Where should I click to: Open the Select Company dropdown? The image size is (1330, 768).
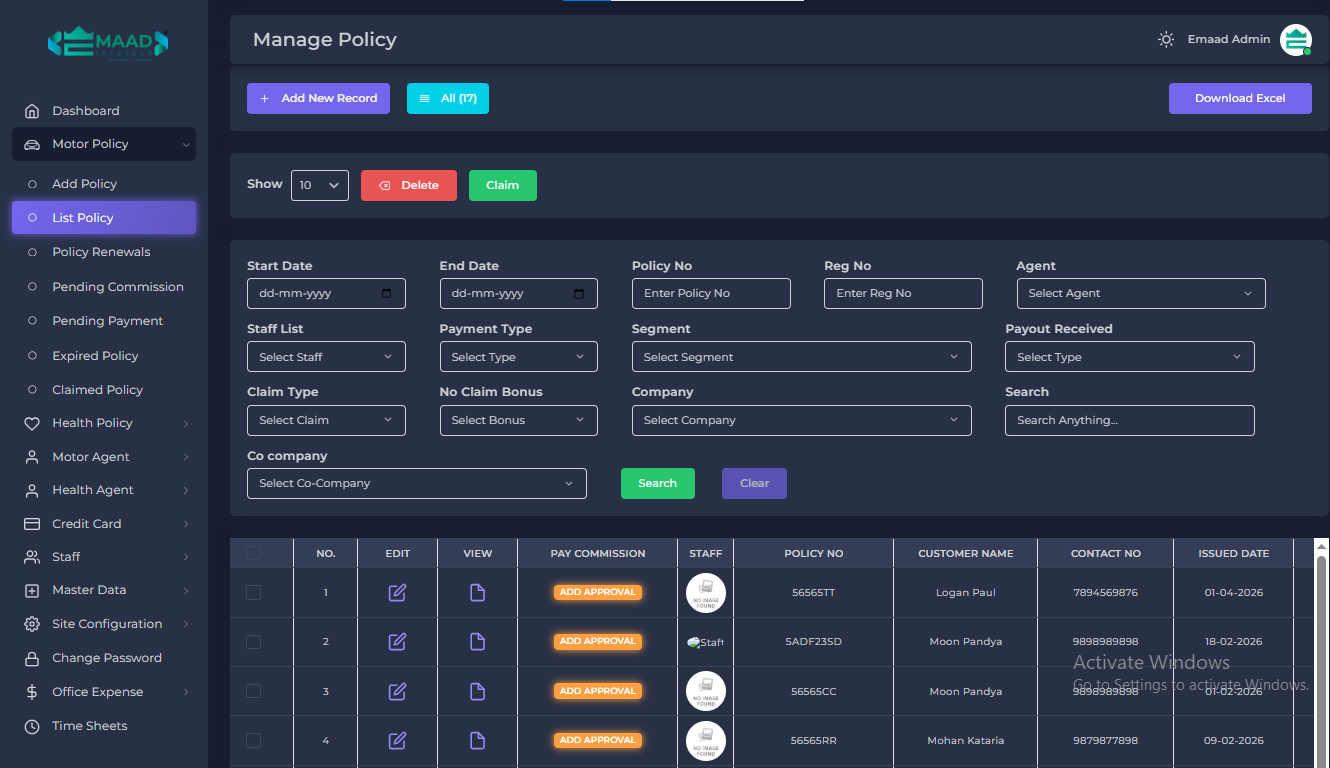(801, 421)
